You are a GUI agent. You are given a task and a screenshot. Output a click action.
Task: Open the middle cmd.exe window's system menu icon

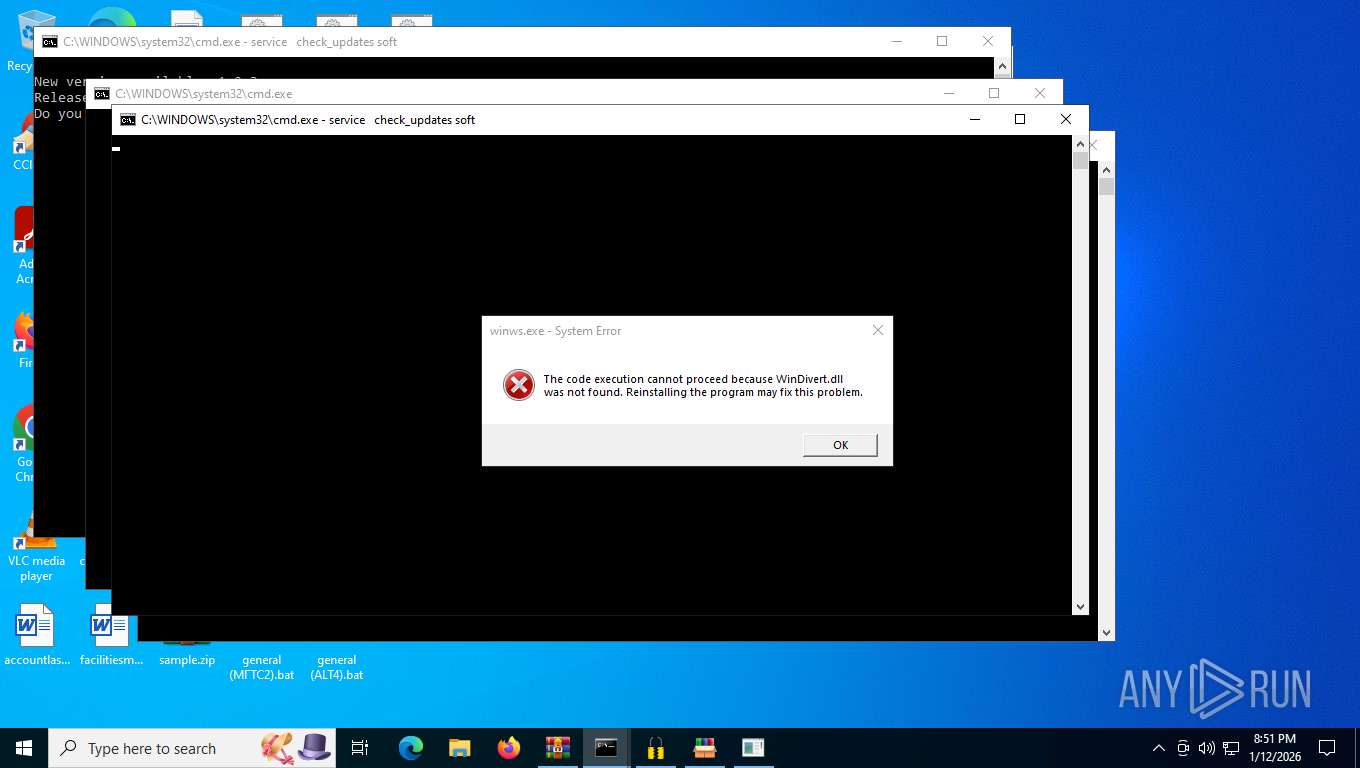[x=101, y=94]
